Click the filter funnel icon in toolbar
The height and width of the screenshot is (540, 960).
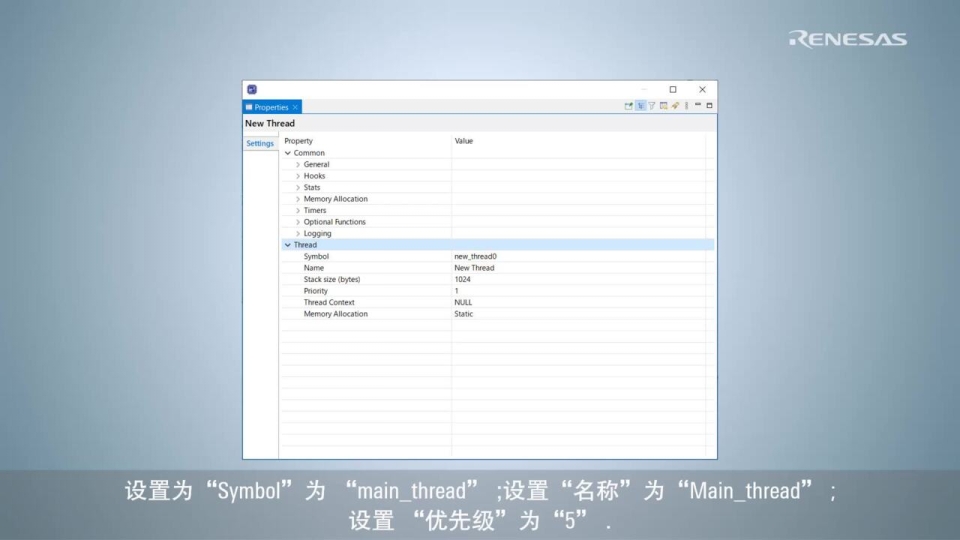point(651,106)
